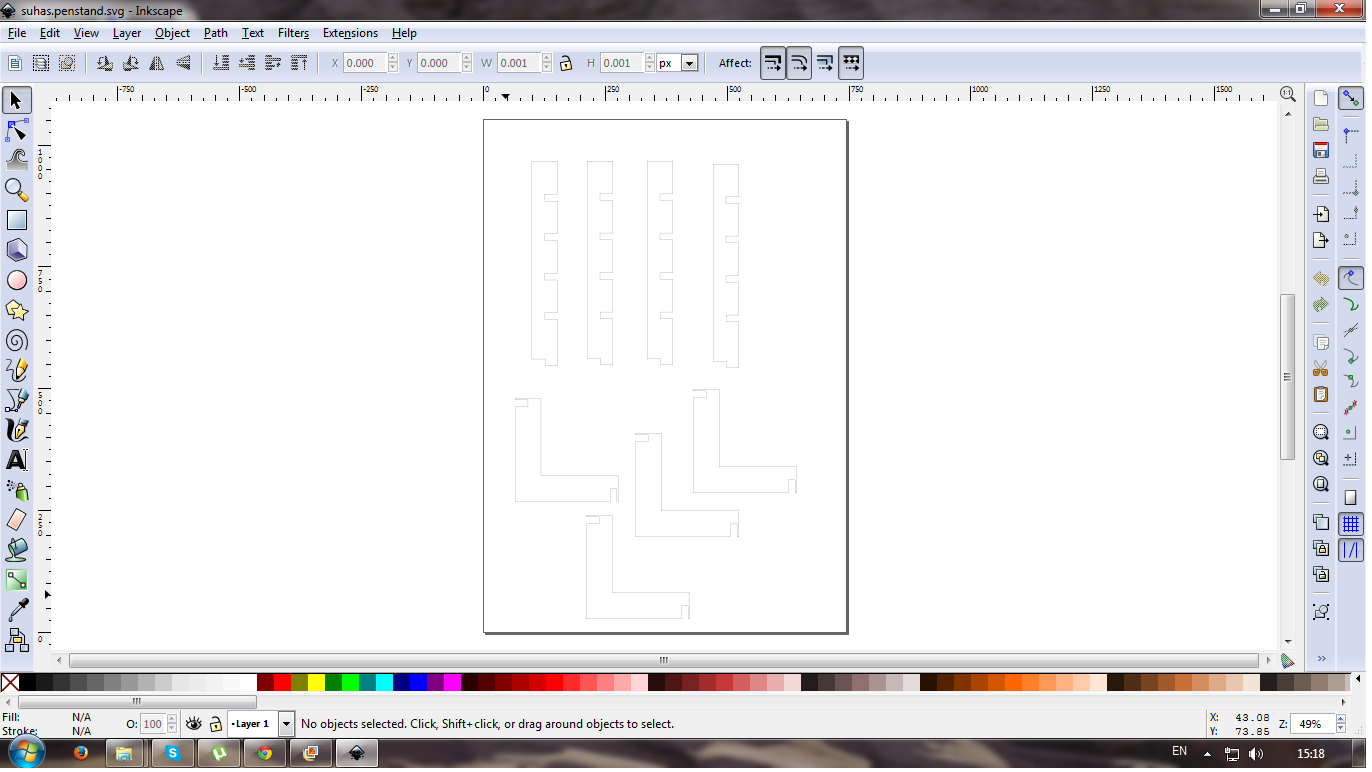Open the Filters menu
1372x772 pixels.
[x=293, y=33]
